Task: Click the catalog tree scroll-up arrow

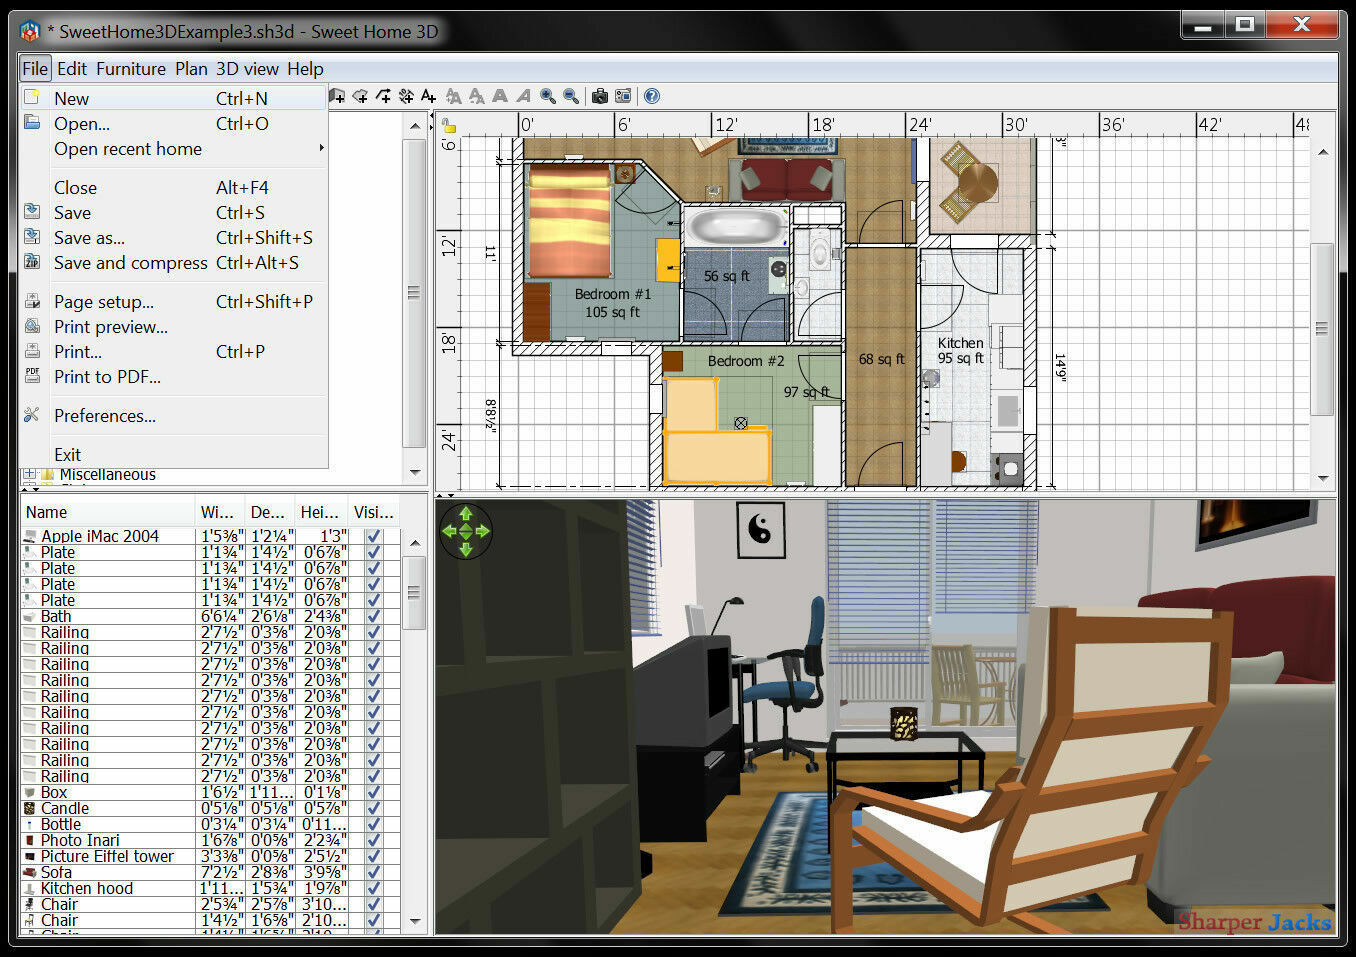Action: [x=415, y=126]
